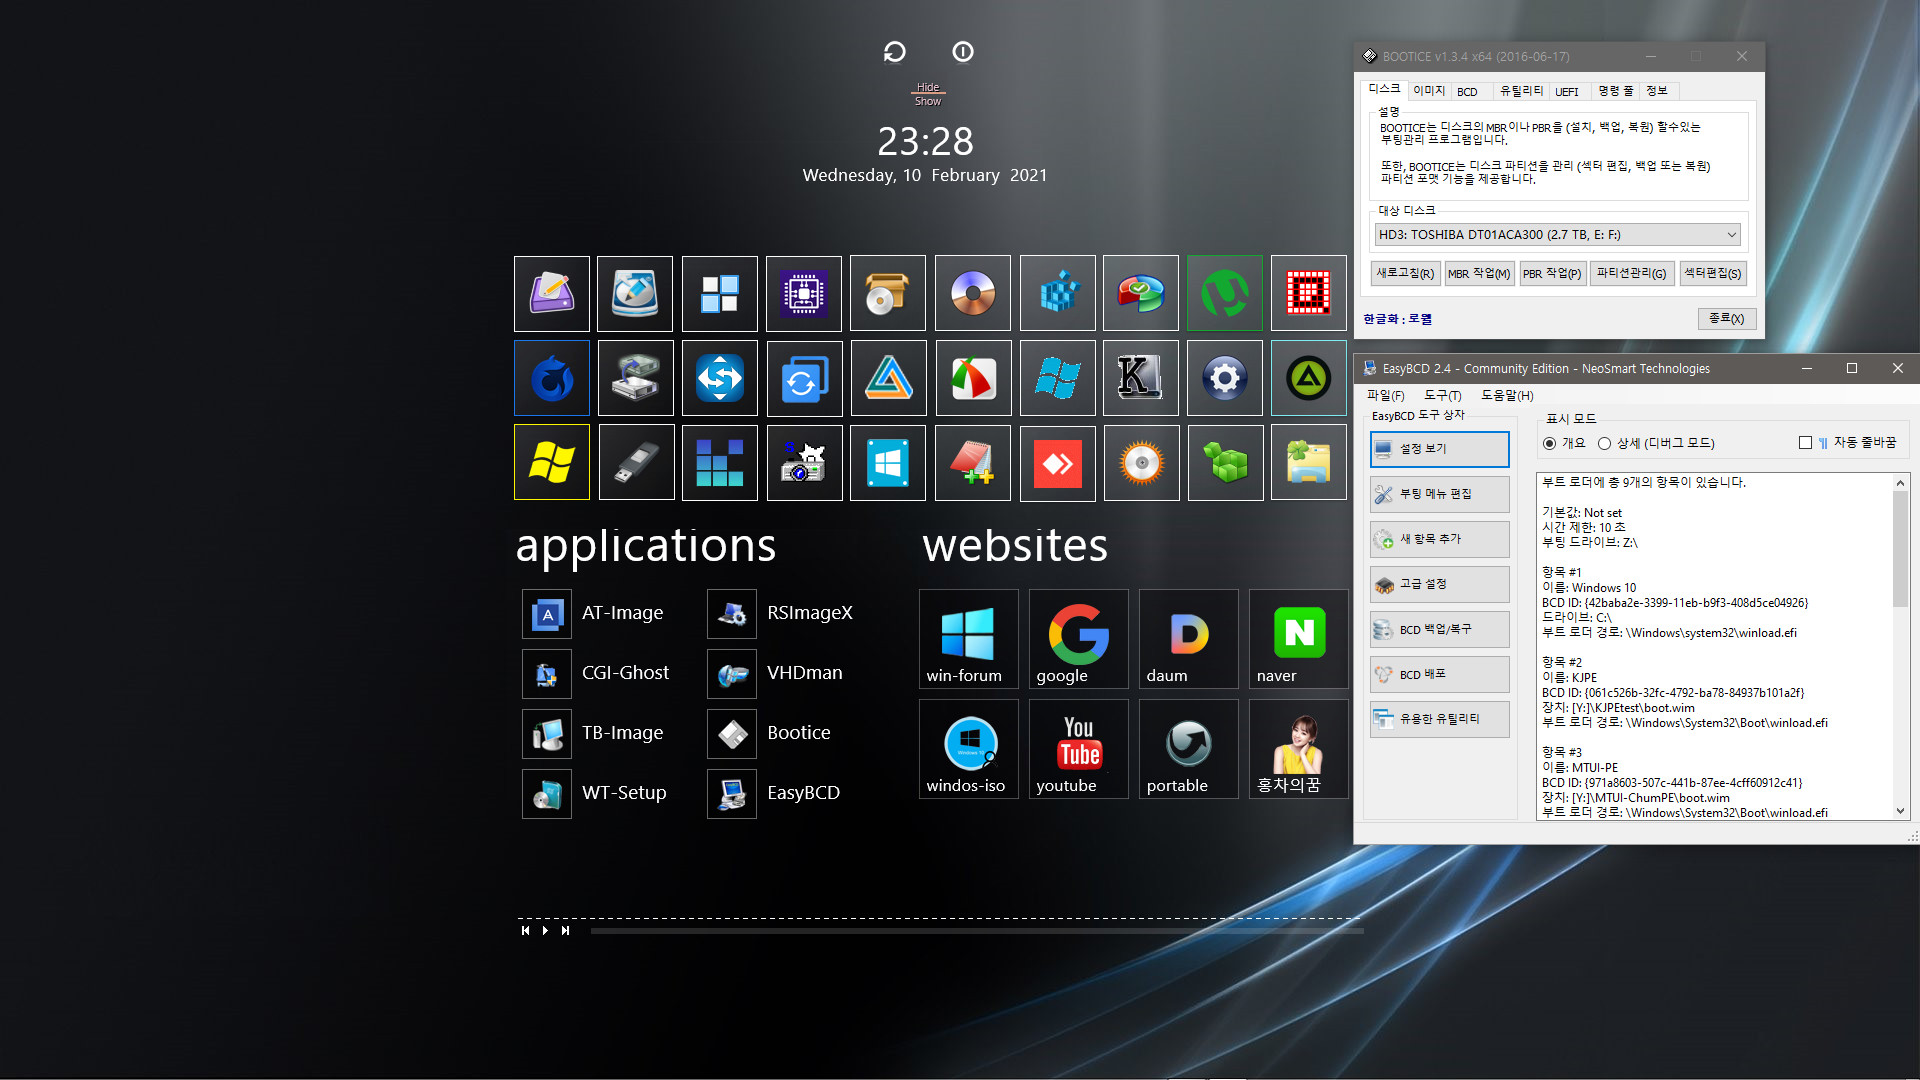This screenshot has width=1920, height=1080.
Task: Open the purple partition editor icon
Action: coord(552,294)
